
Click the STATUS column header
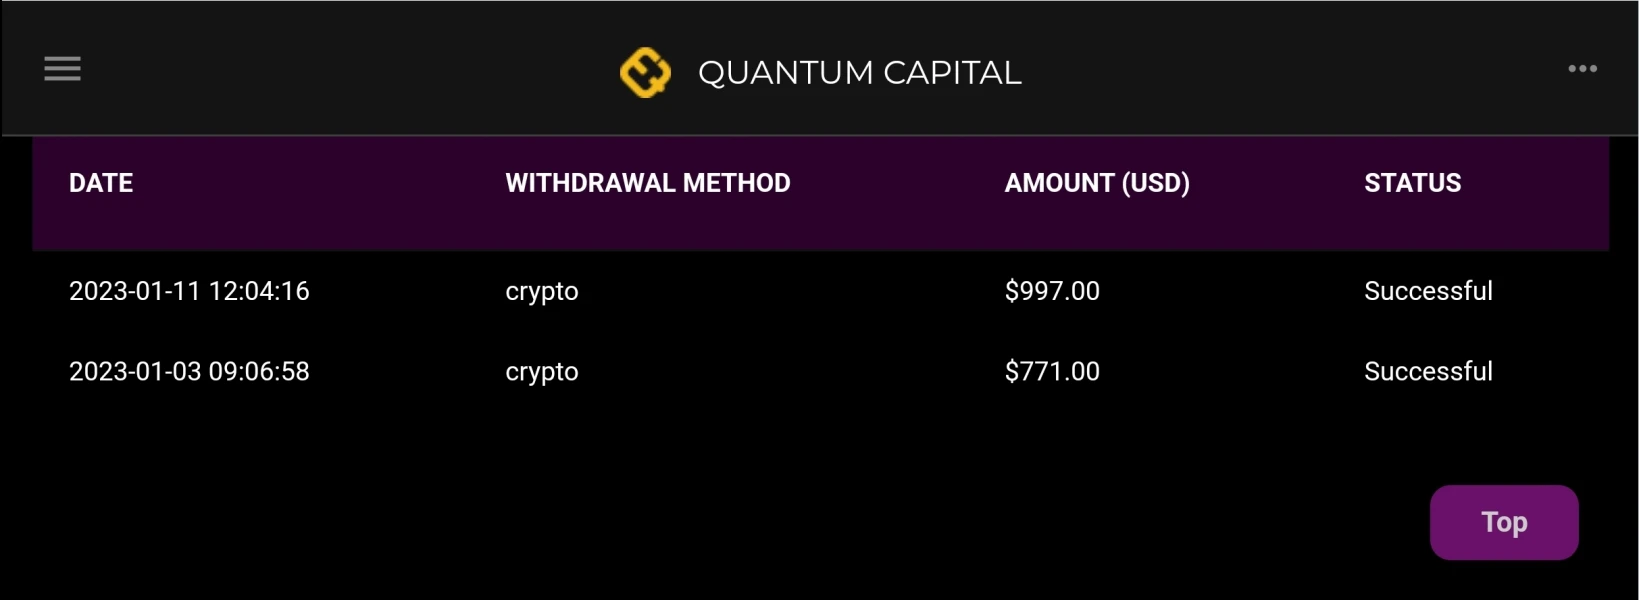(1412, 183)
